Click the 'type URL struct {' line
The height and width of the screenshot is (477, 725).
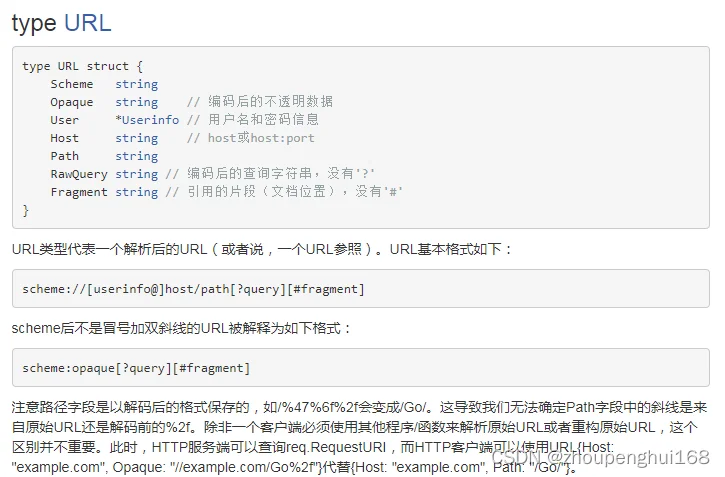tap(82, 66)
